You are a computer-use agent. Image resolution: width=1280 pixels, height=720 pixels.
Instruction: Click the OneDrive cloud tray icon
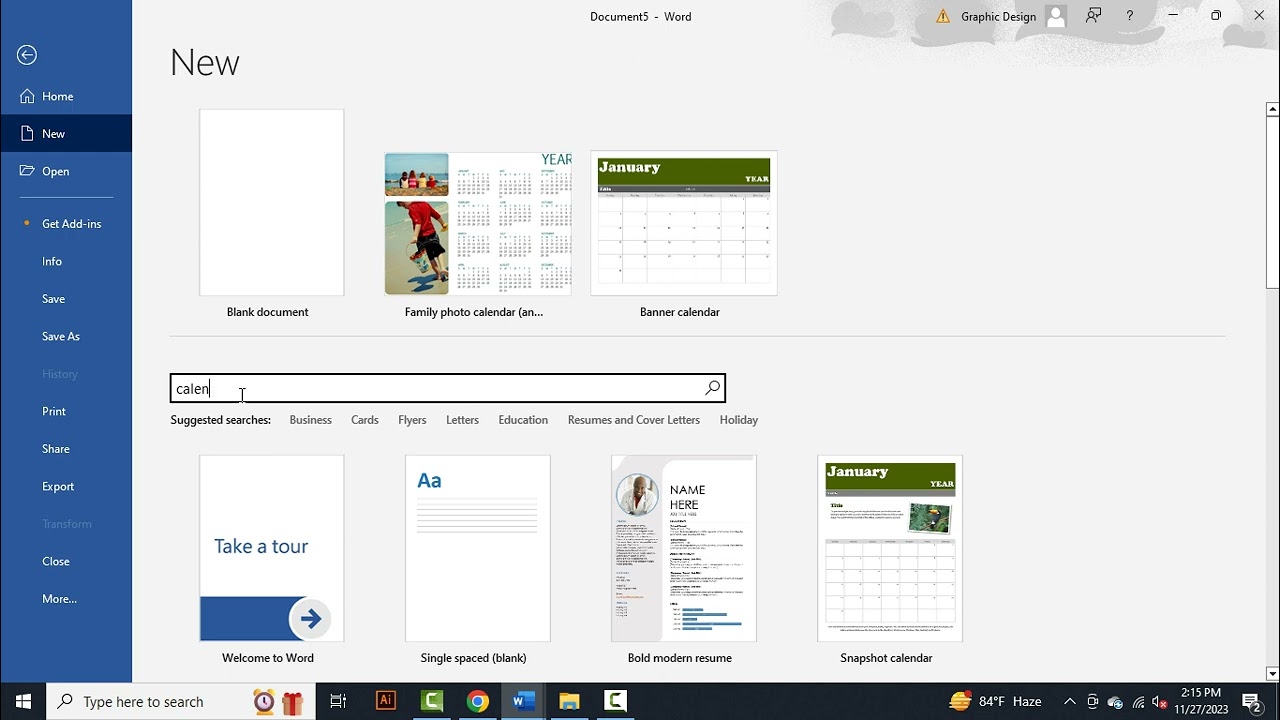pos(1115,702)
